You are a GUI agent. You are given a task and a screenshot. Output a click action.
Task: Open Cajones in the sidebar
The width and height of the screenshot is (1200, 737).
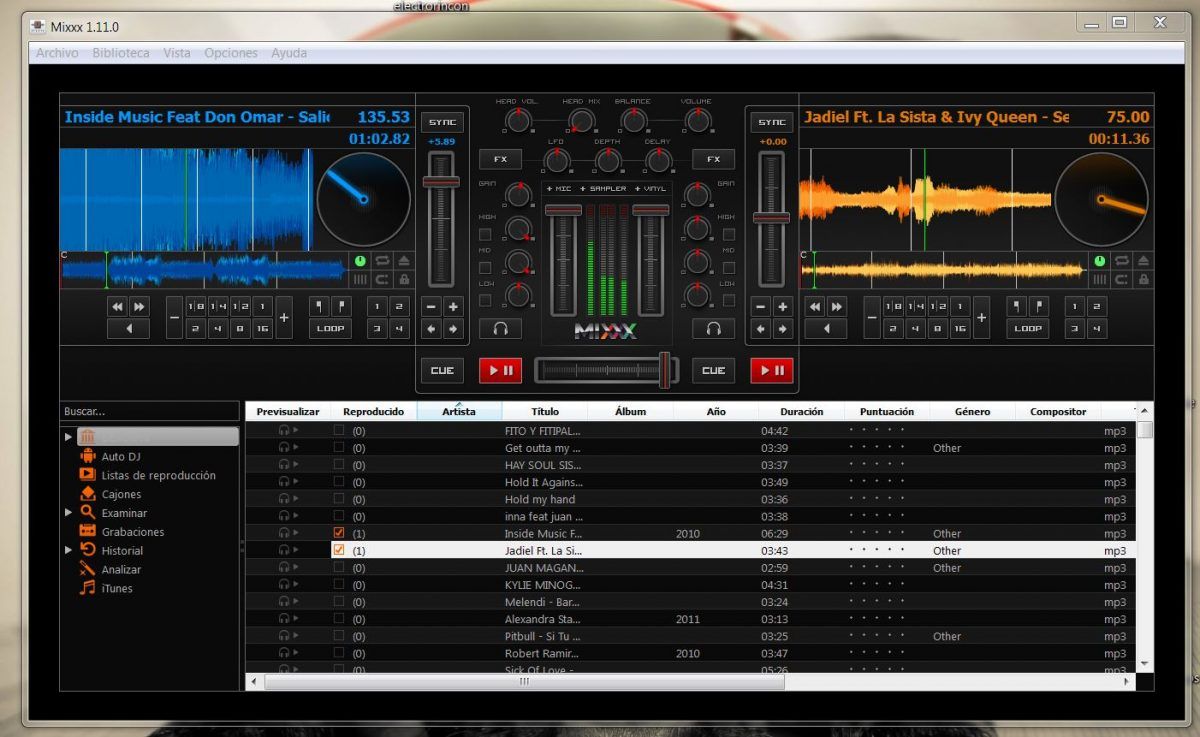121,494
